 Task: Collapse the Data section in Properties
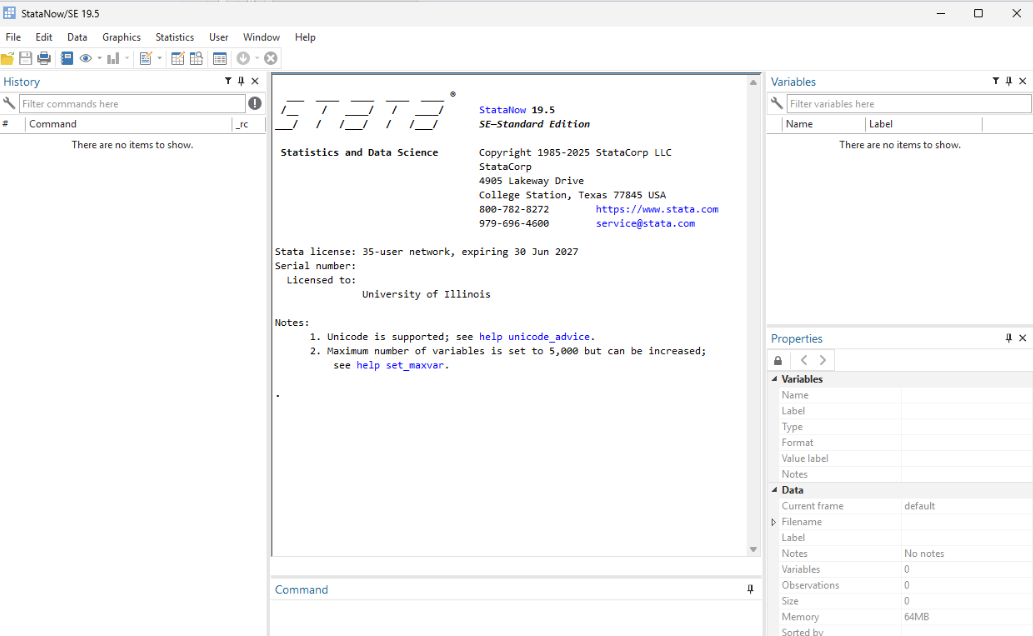click(x=774, y=490)
